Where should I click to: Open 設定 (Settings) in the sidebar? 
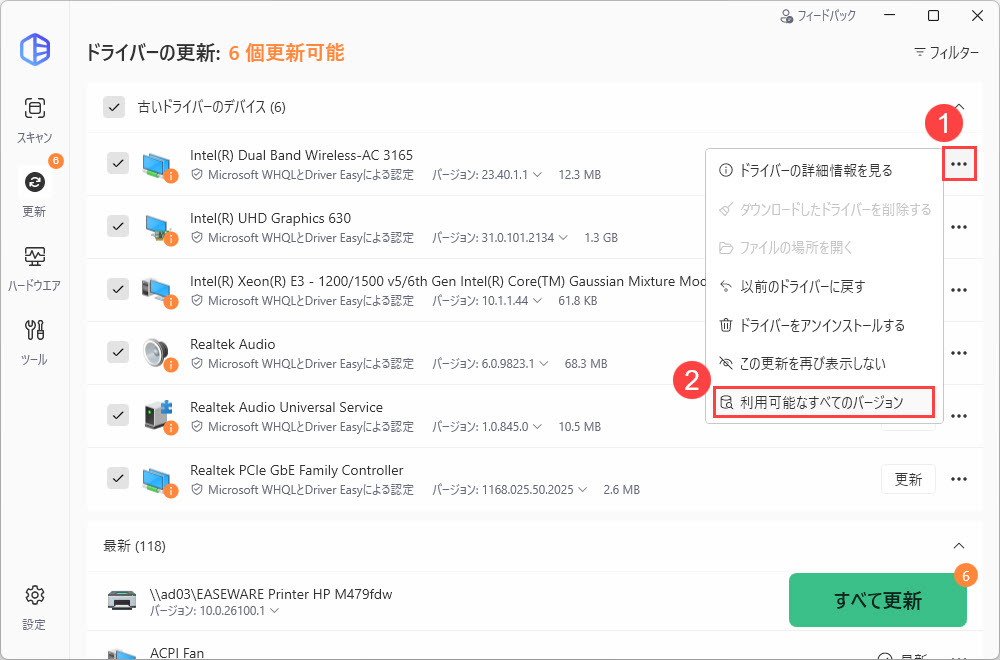point(34,607)
